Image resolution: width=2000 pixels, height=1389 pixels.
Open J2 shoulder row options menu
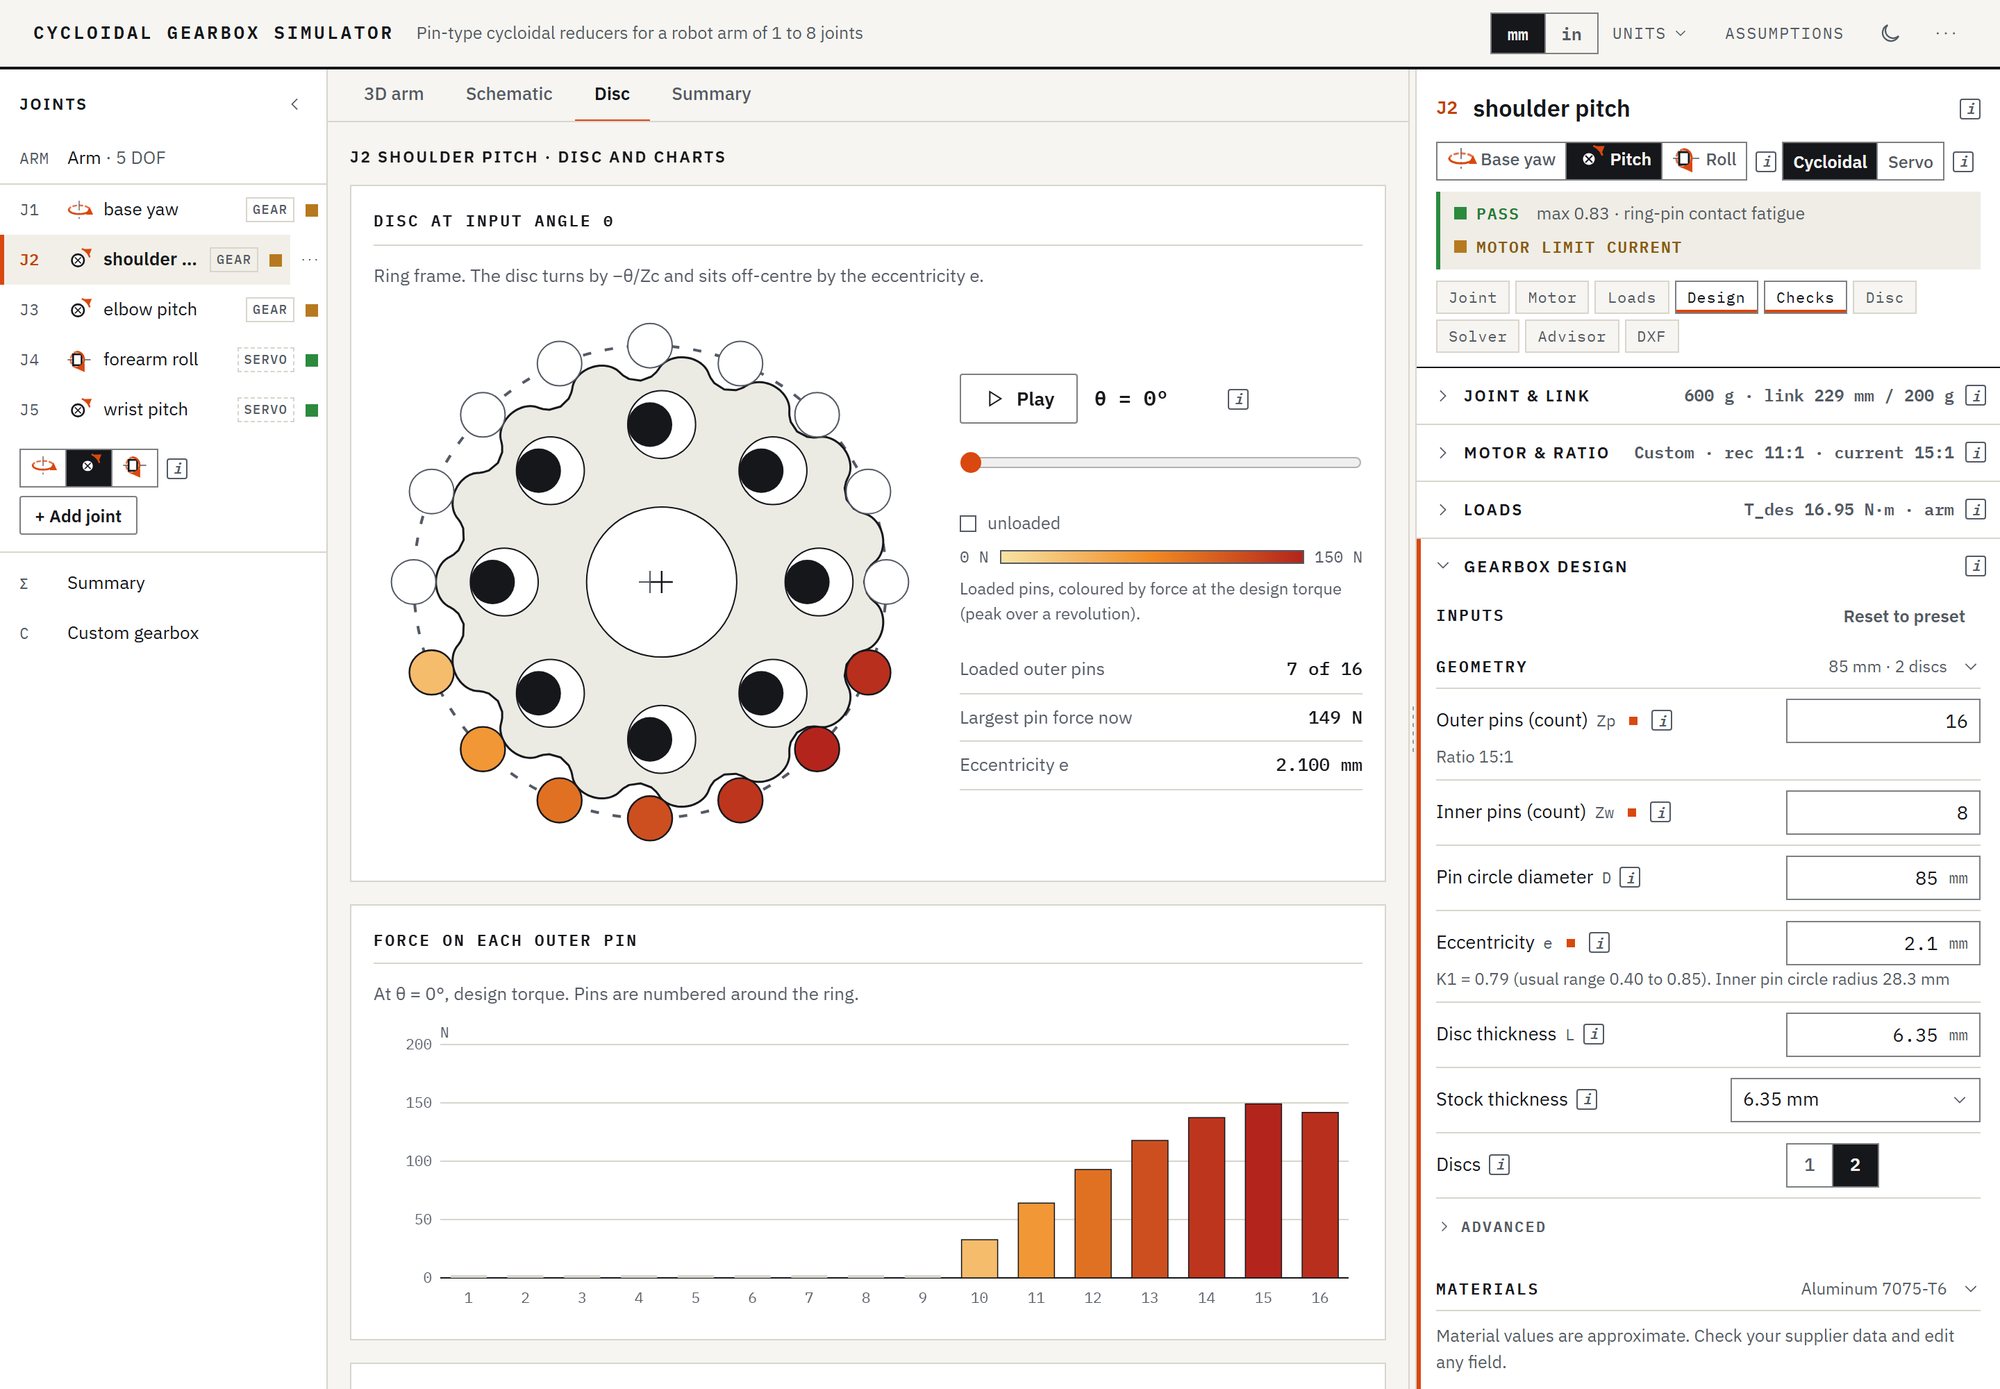tap(310, 260)
